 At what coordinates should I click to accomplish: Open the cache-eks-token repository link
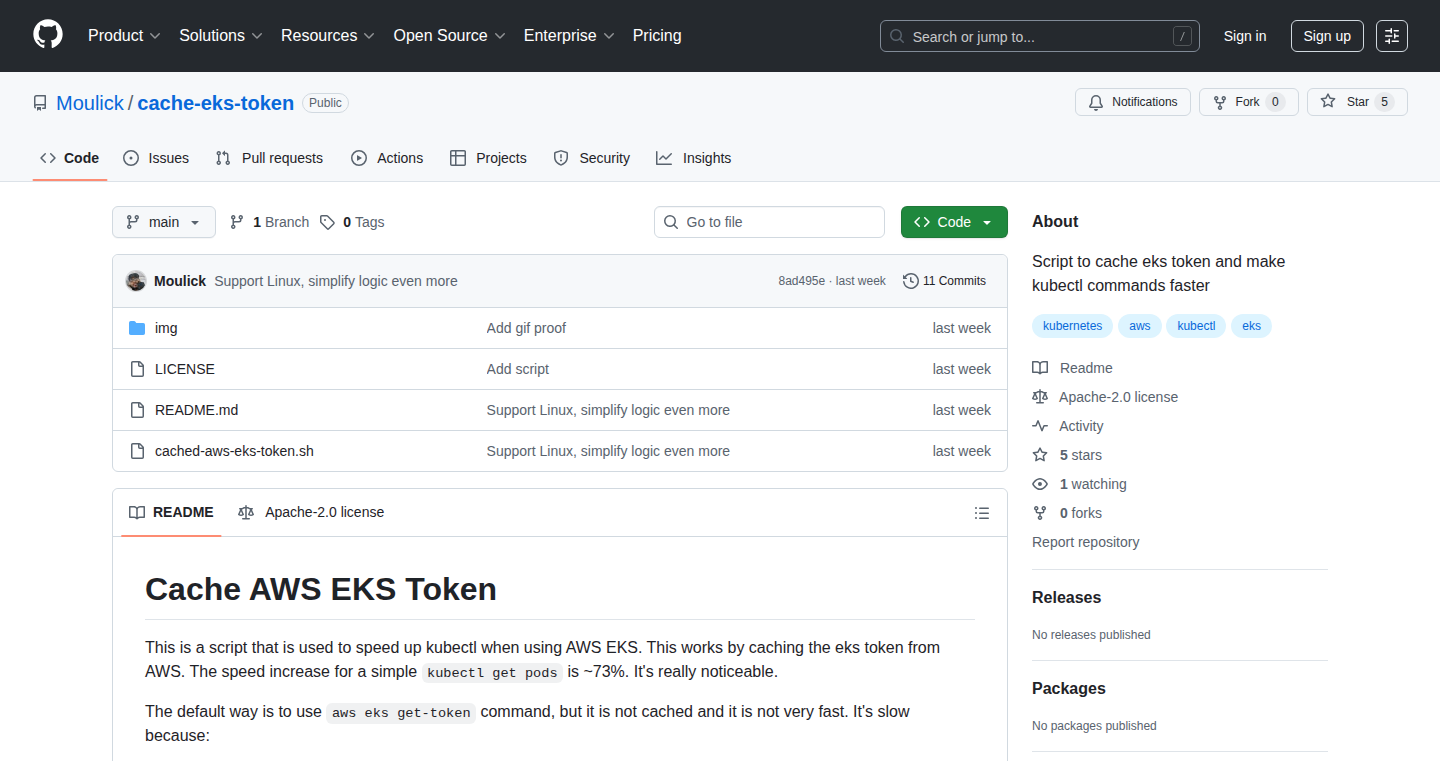(x=216, y=103)
